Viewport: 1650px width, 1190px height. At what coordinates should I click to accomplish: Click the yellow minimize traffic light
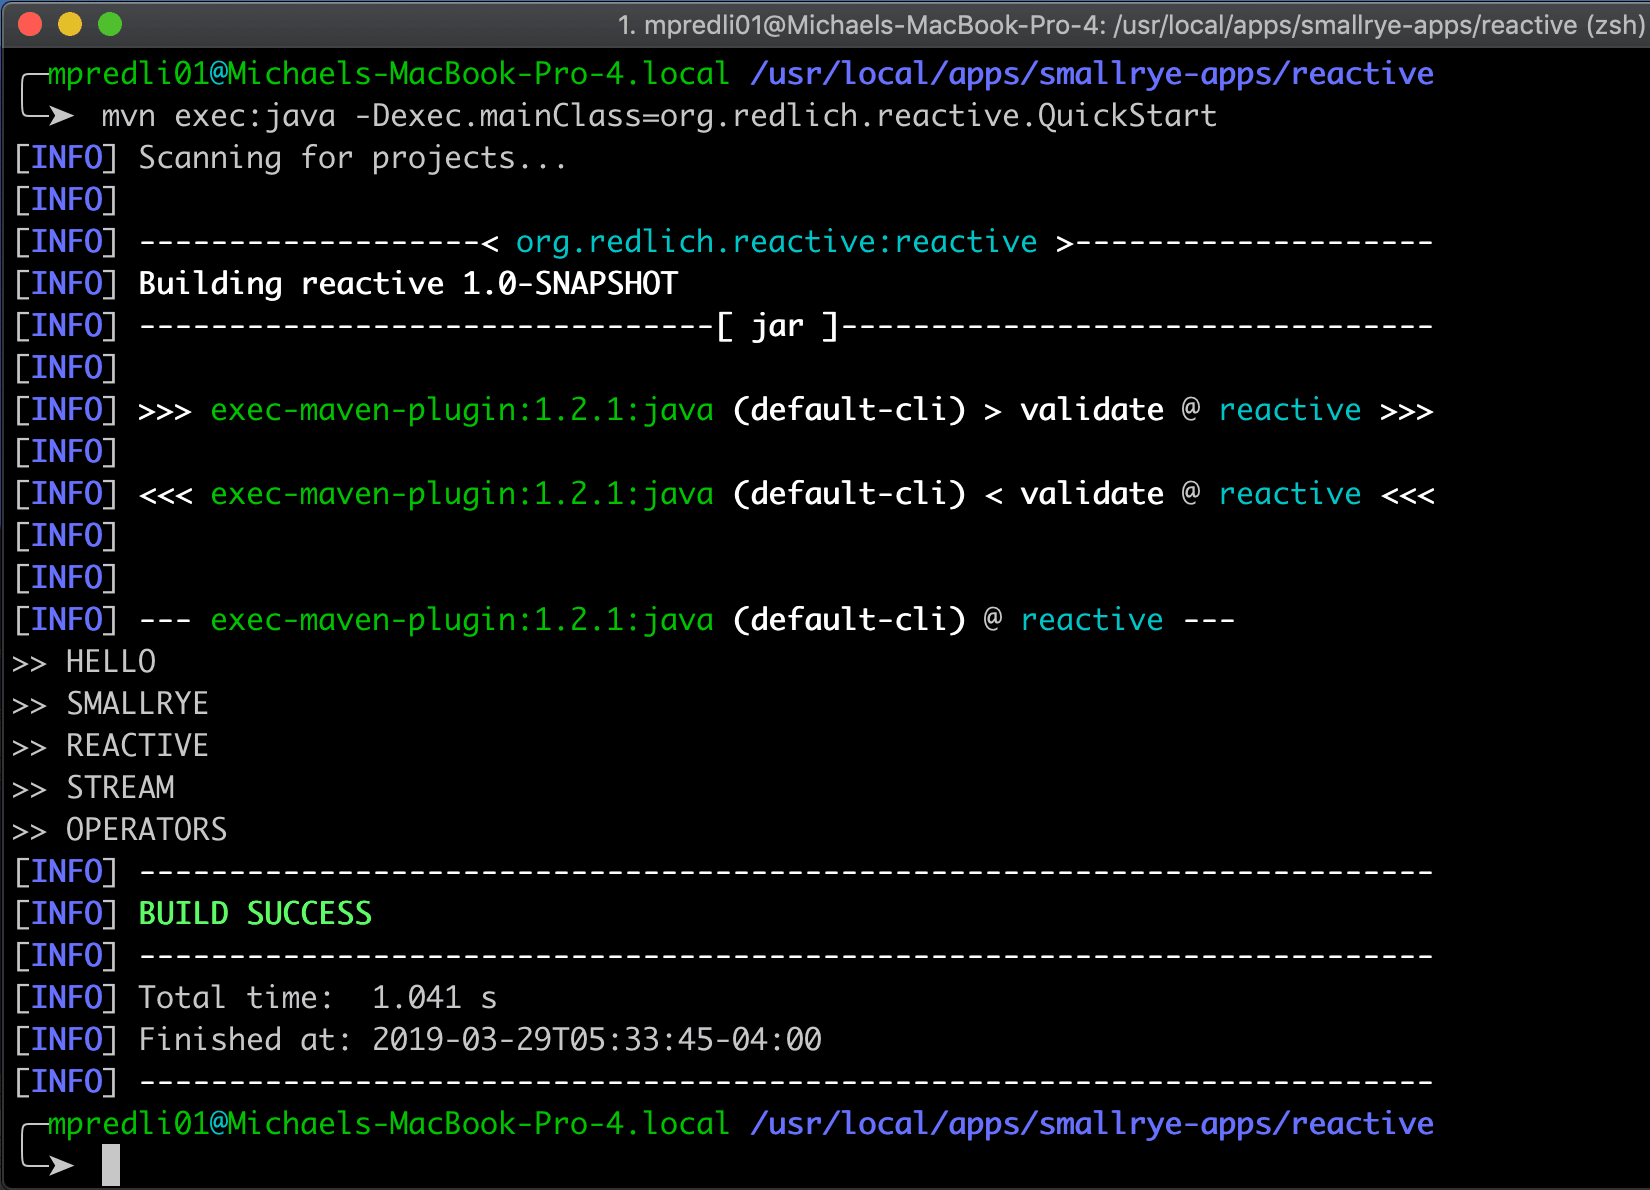(x=70, y=23)
